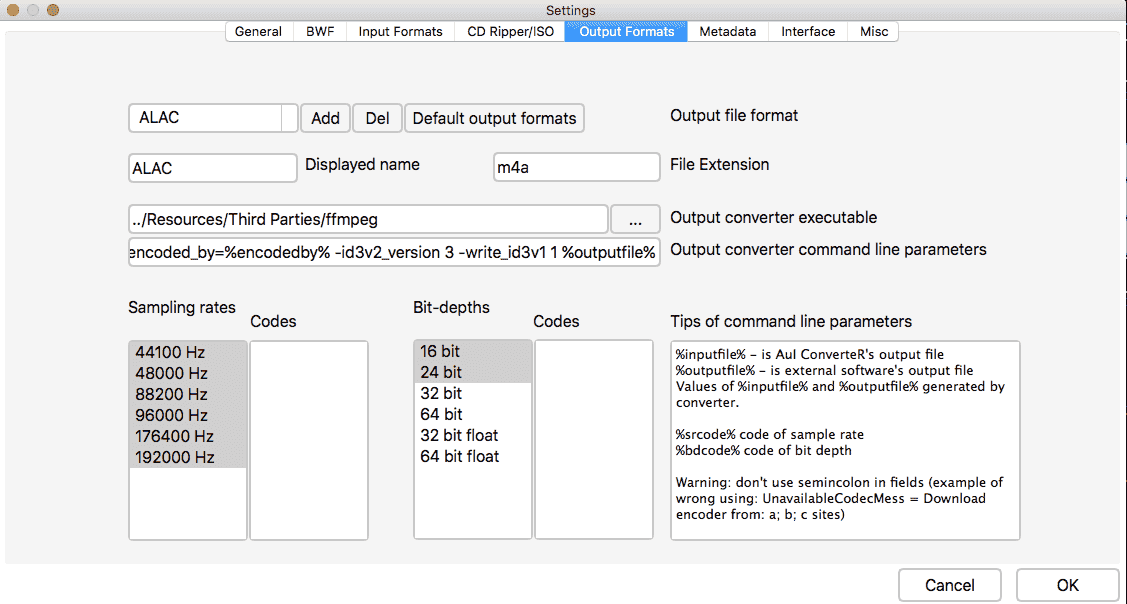Image resolution: width=1127 pixels, height=604 pixels.
Task: Cancel the Settings dialog
Action: 949,585
